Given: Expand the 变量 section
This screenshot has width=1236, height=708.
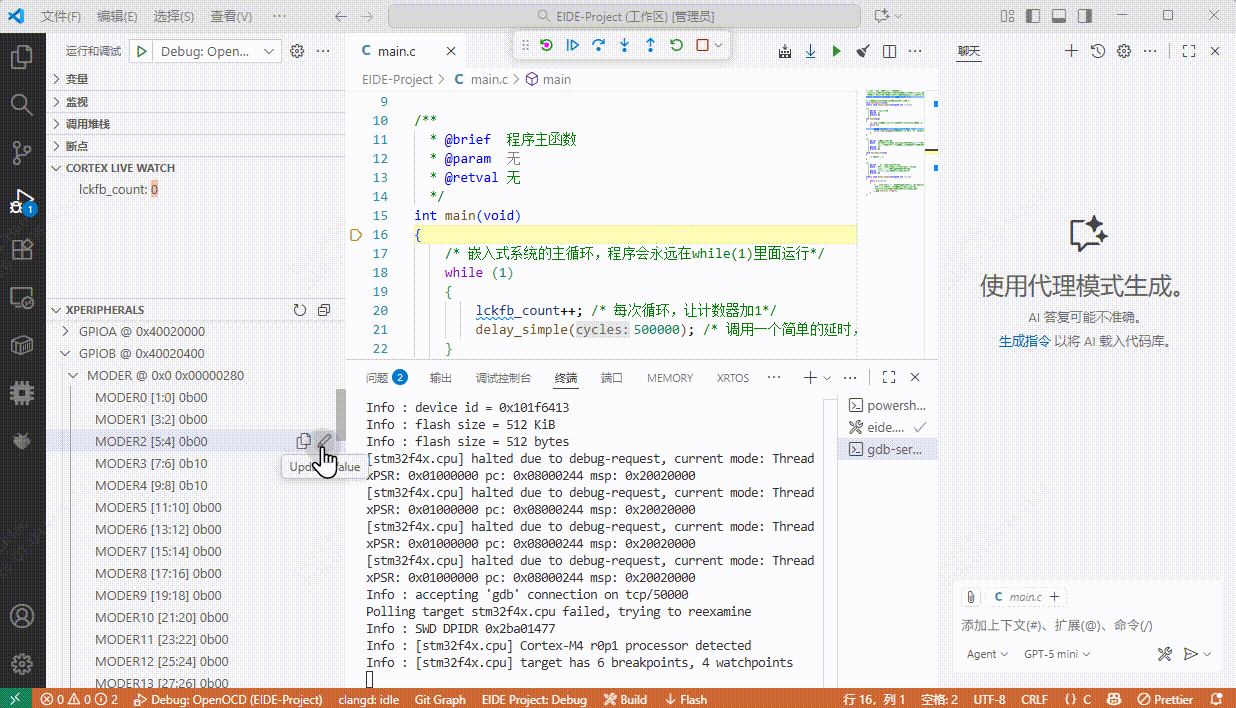Looking at the screenshot, I should (x=77, y=79).
